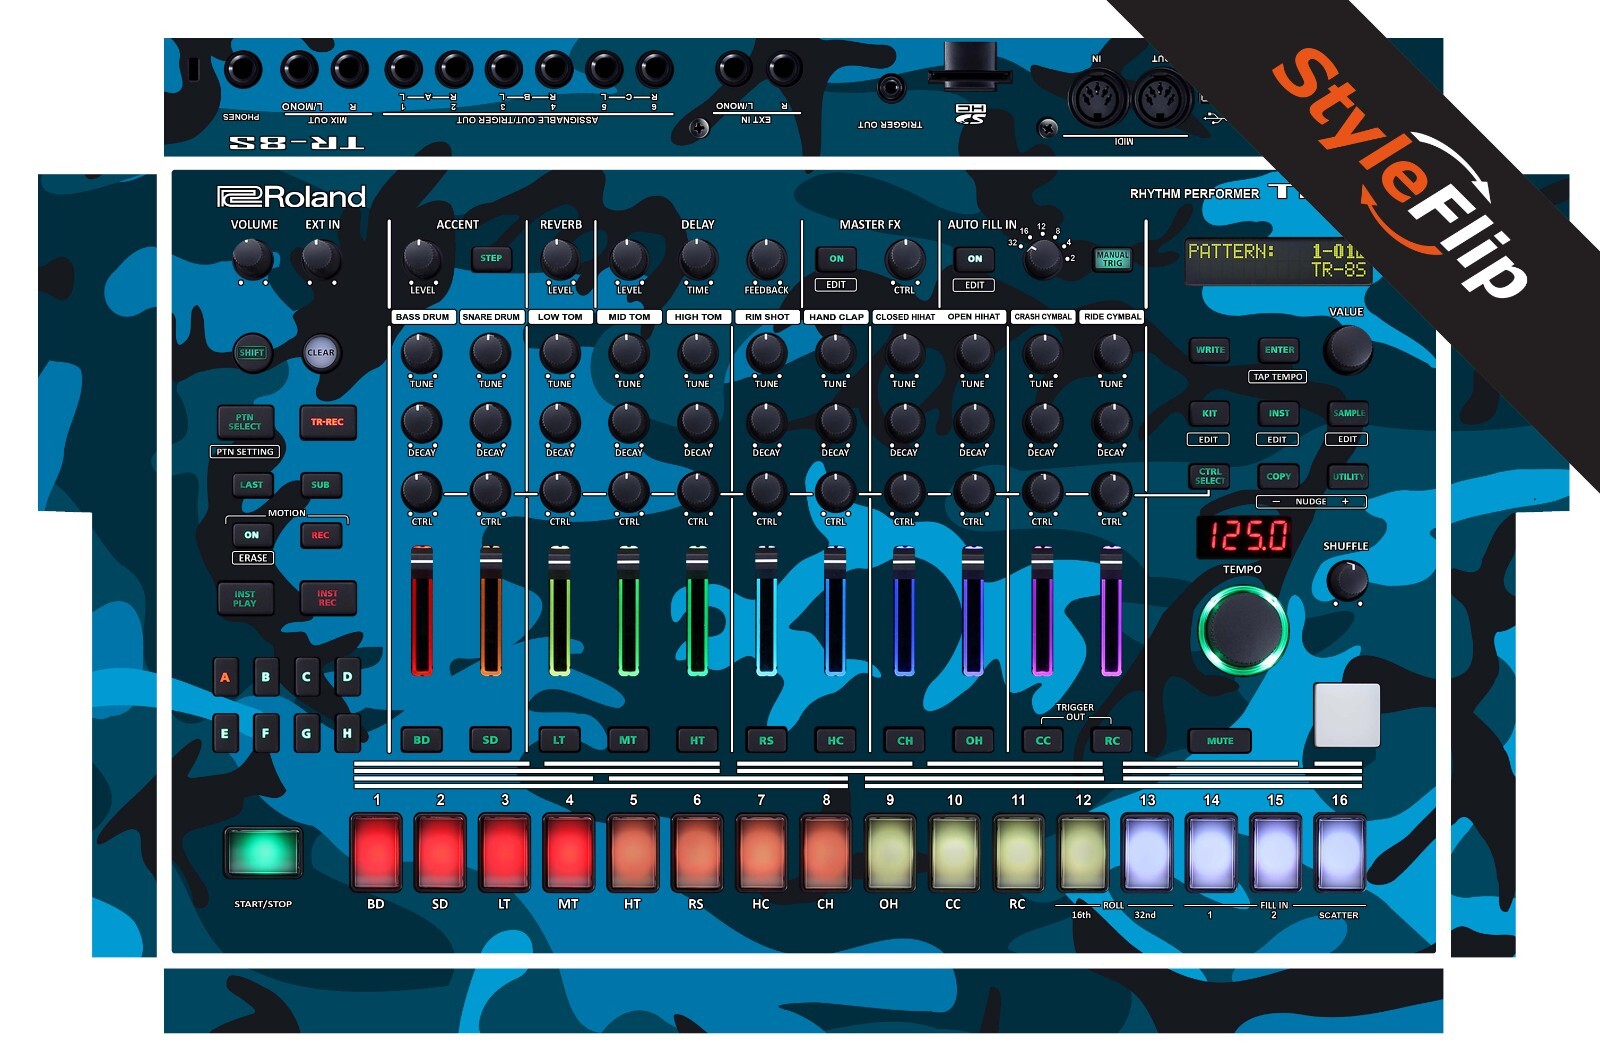Click the MASTER FX CTRL knob

[905, 259]
